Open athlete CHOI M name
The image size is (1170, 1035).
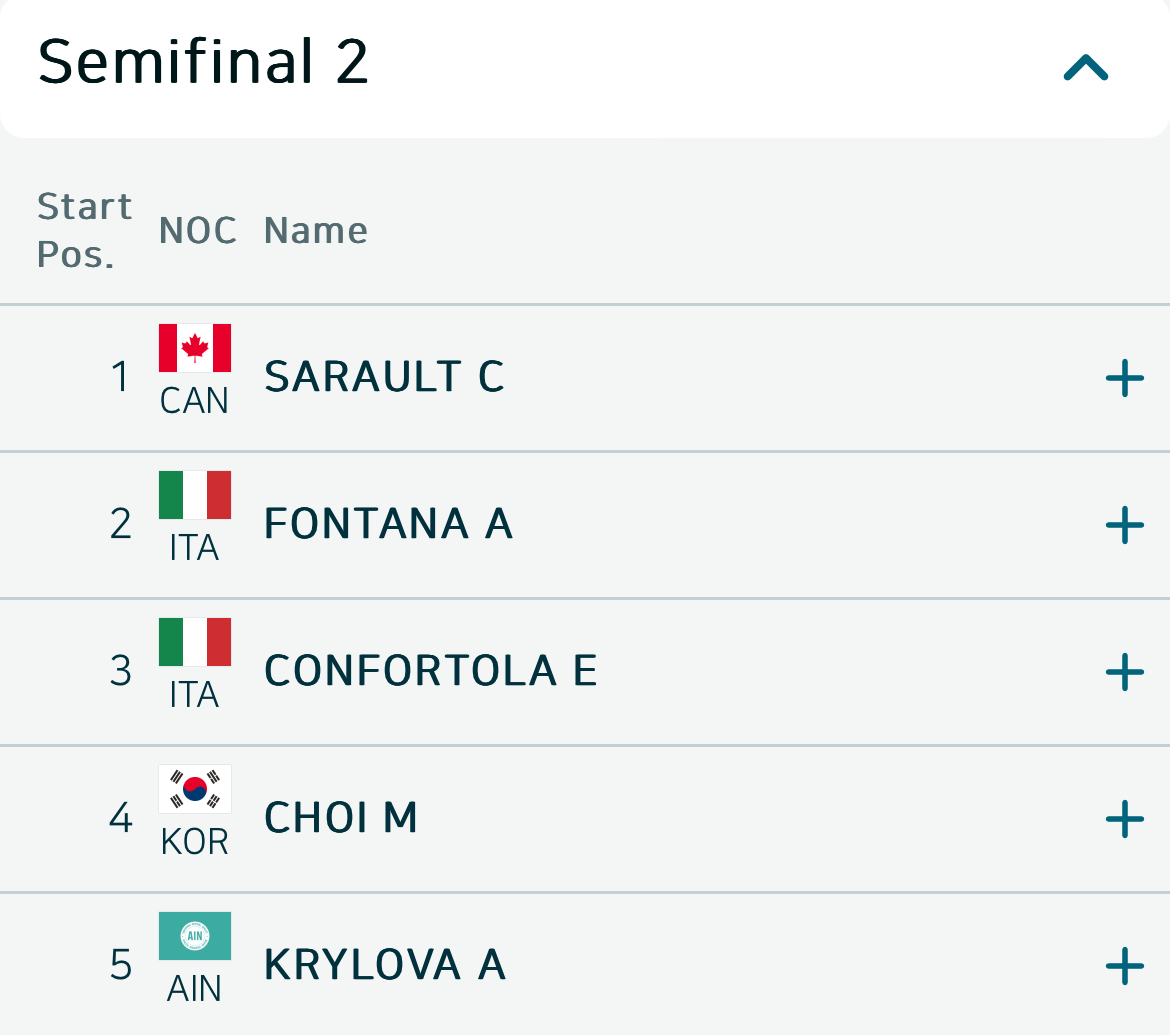point(340,818)
